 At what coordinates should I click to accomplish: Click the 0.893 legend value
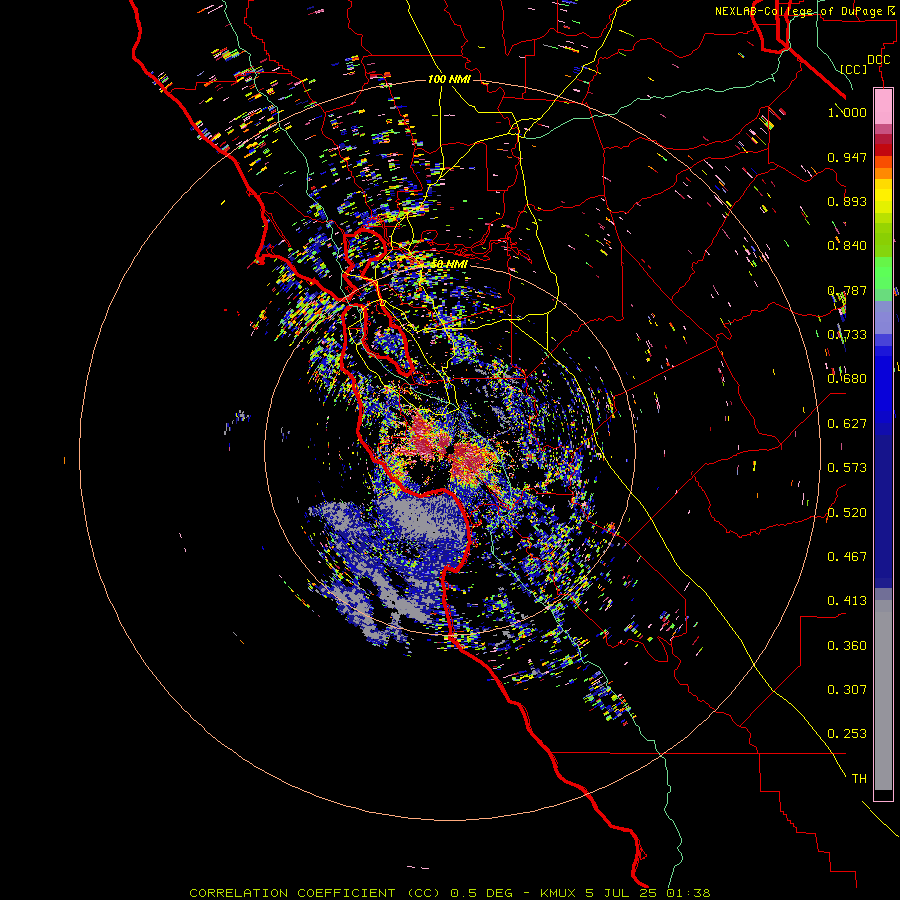click(847, 201)
